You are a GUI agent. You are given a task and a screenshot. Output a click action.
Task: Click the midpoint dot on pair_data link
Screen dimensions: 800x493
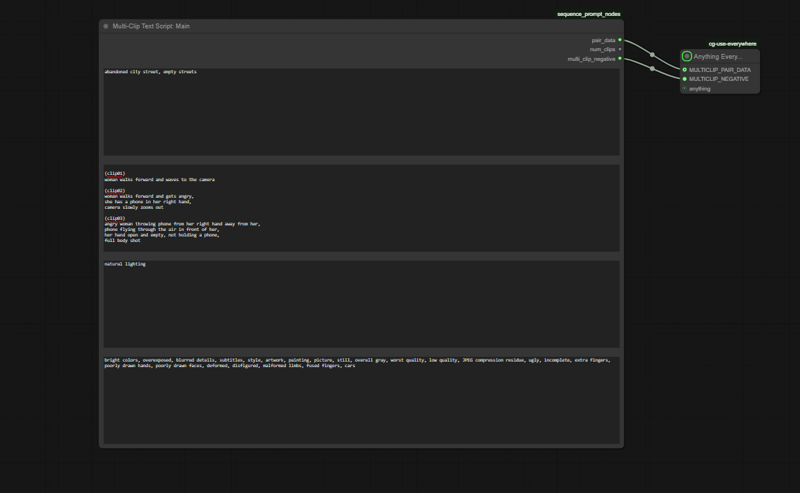click(x=652, y=55)
